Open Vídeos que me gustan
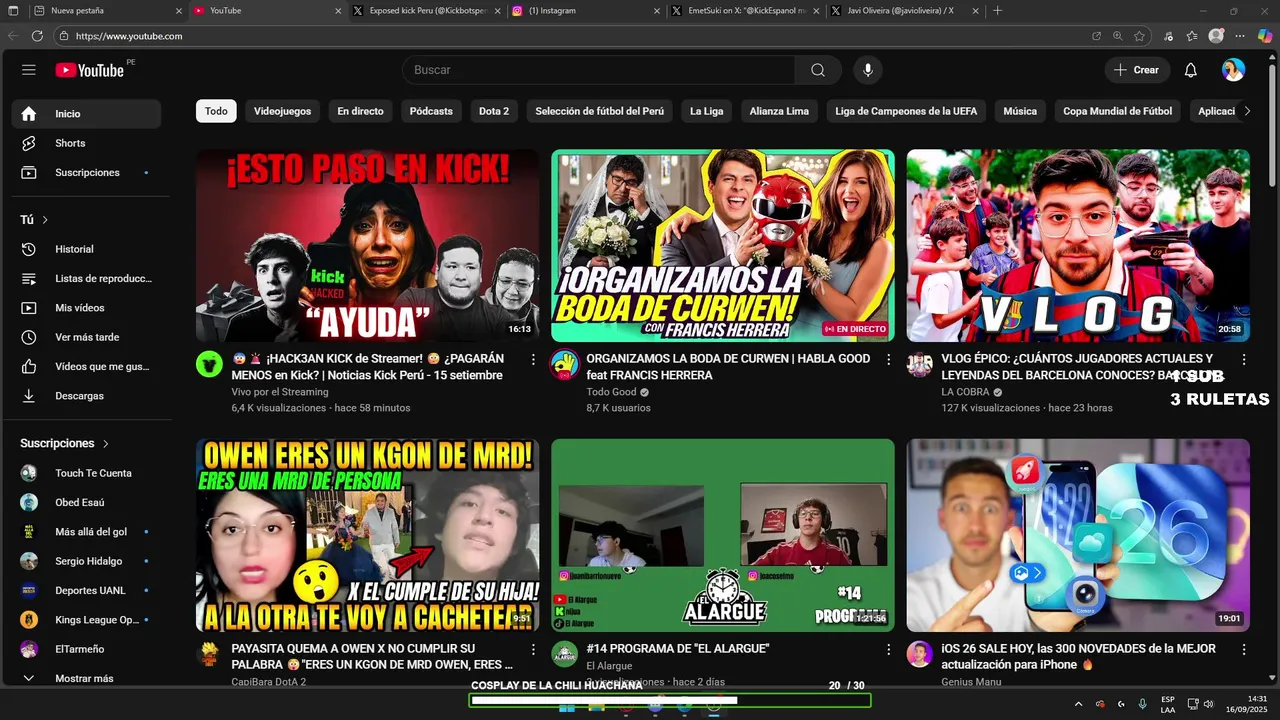 click(86, 367)
